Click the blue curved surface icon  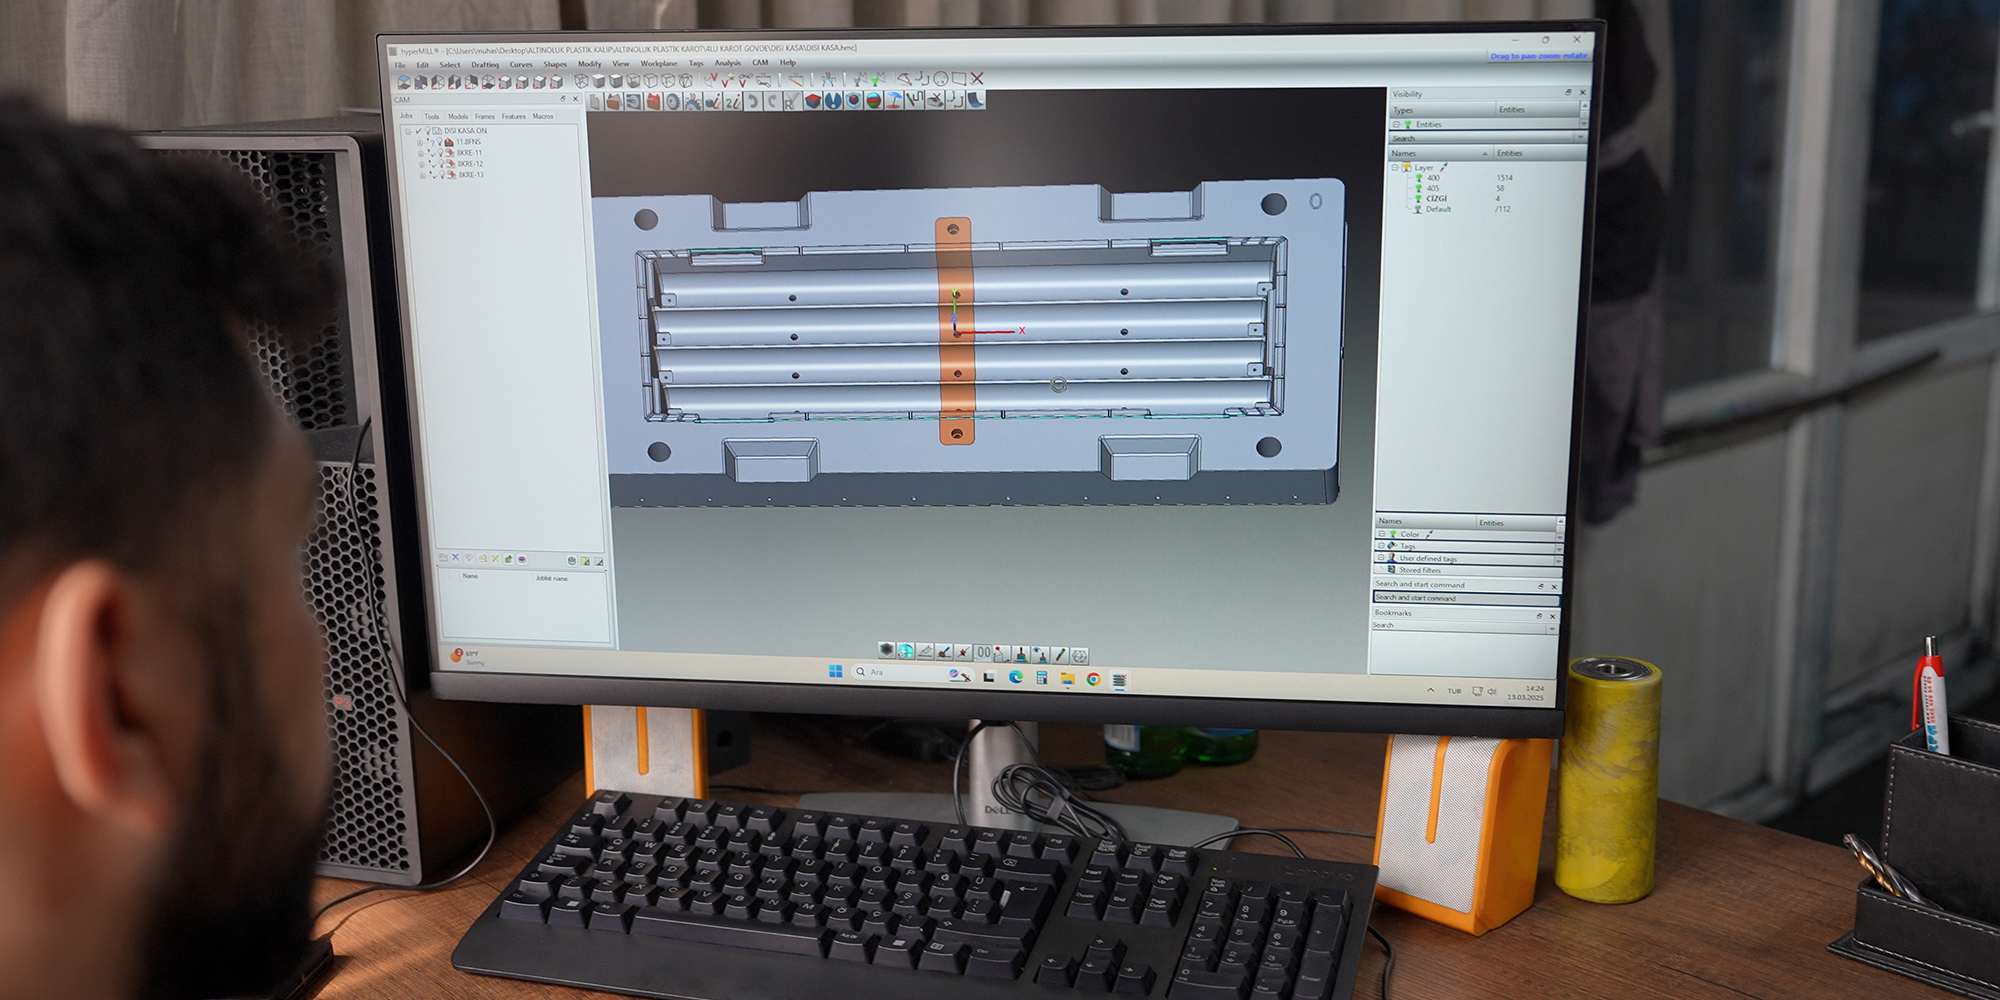[976, 101]
